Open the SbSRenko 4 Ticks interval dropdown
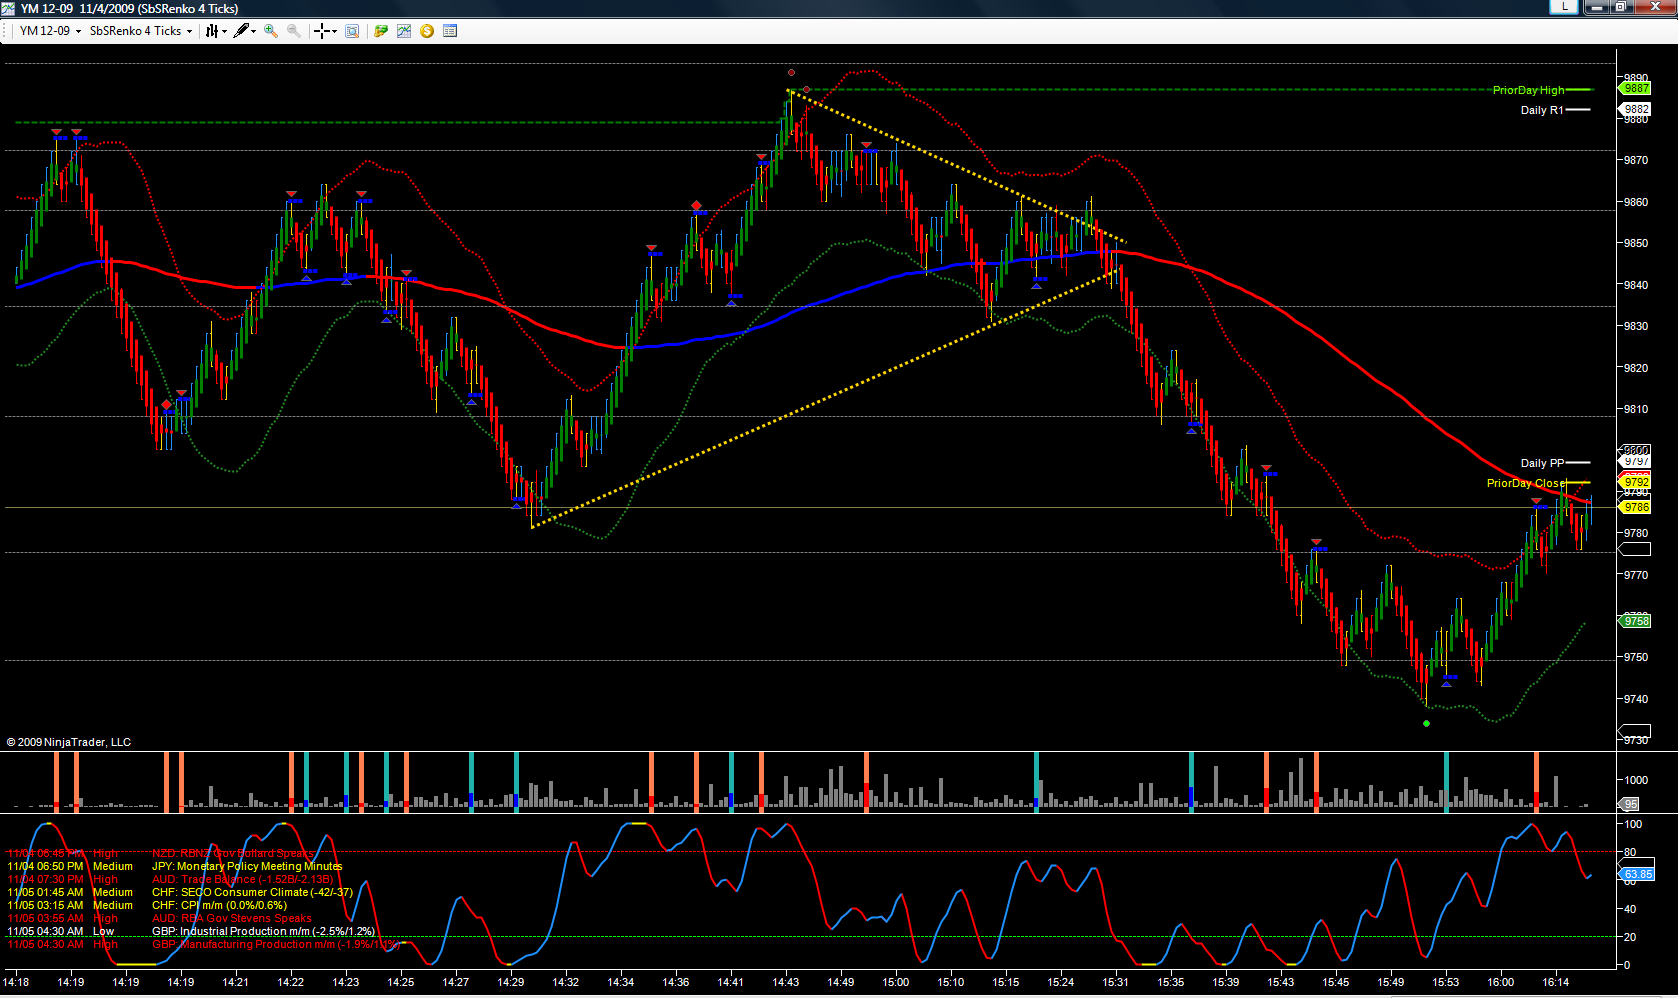Image resolution: width=1678 pixels, height=998 pixels. pyautogui.click(x=141, y=31)
